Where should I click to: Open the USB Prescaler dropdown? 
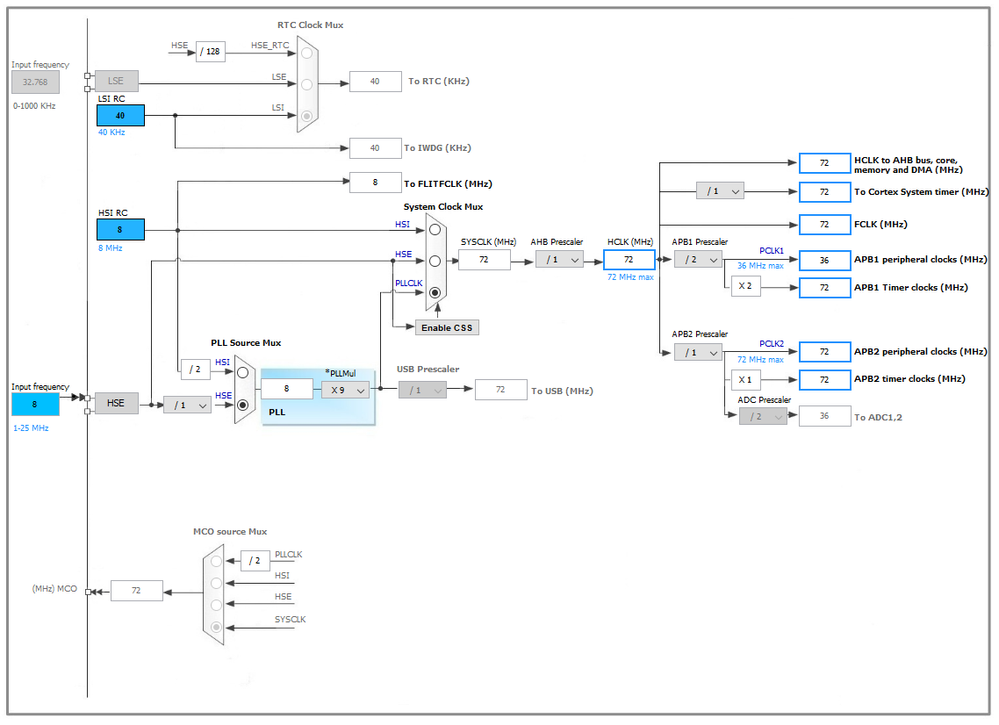click(x=422, y=390)
